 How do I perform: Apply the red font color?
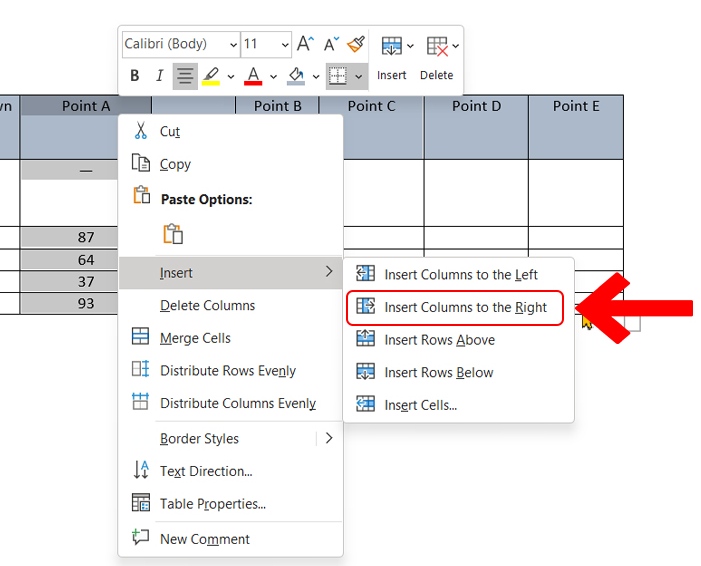pos(253,76)
